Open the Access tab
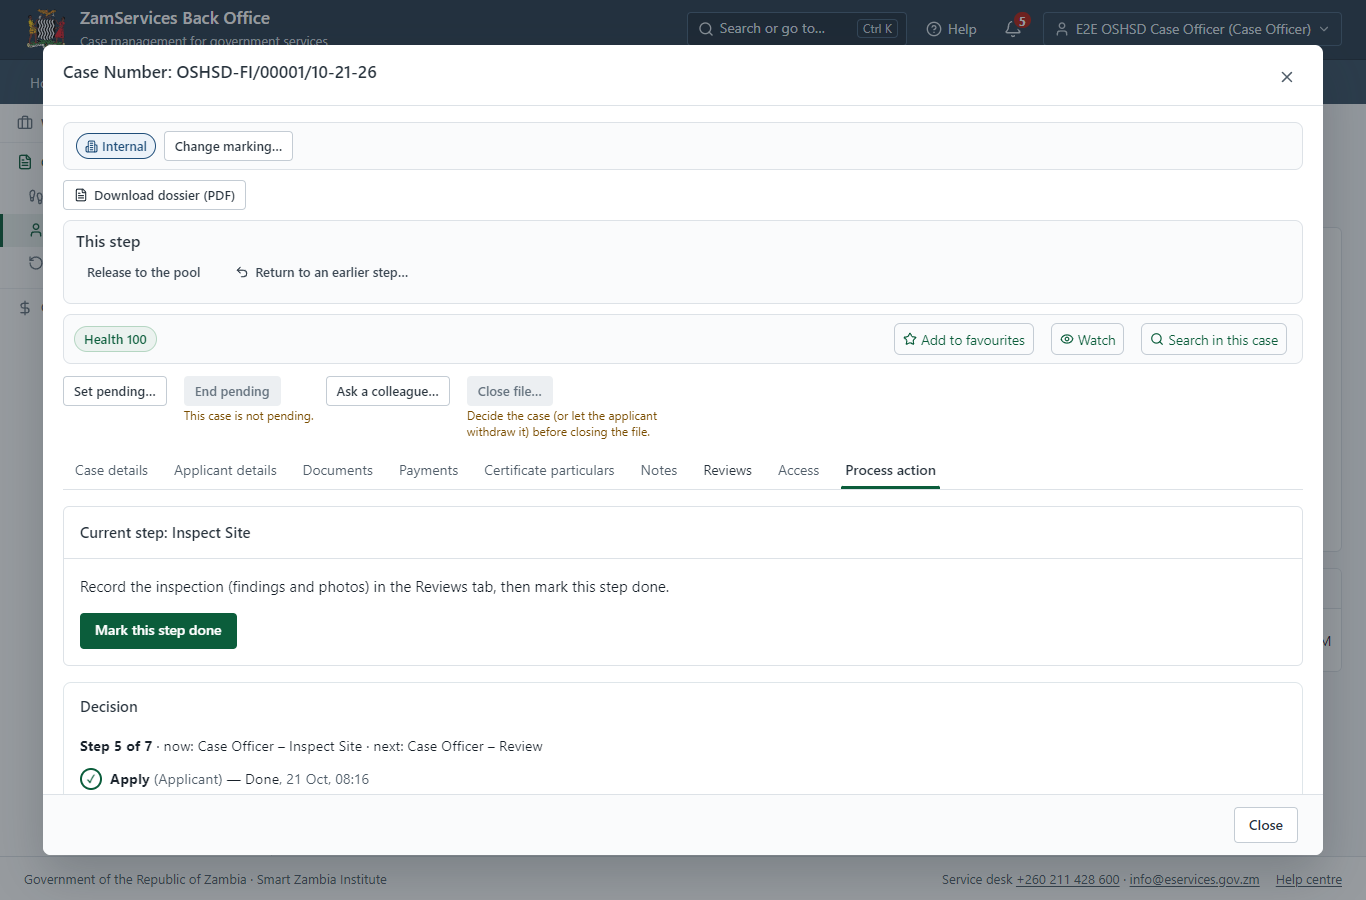Screen dimensions: 1366x900 pyautogui.click(x=798, y=470)
